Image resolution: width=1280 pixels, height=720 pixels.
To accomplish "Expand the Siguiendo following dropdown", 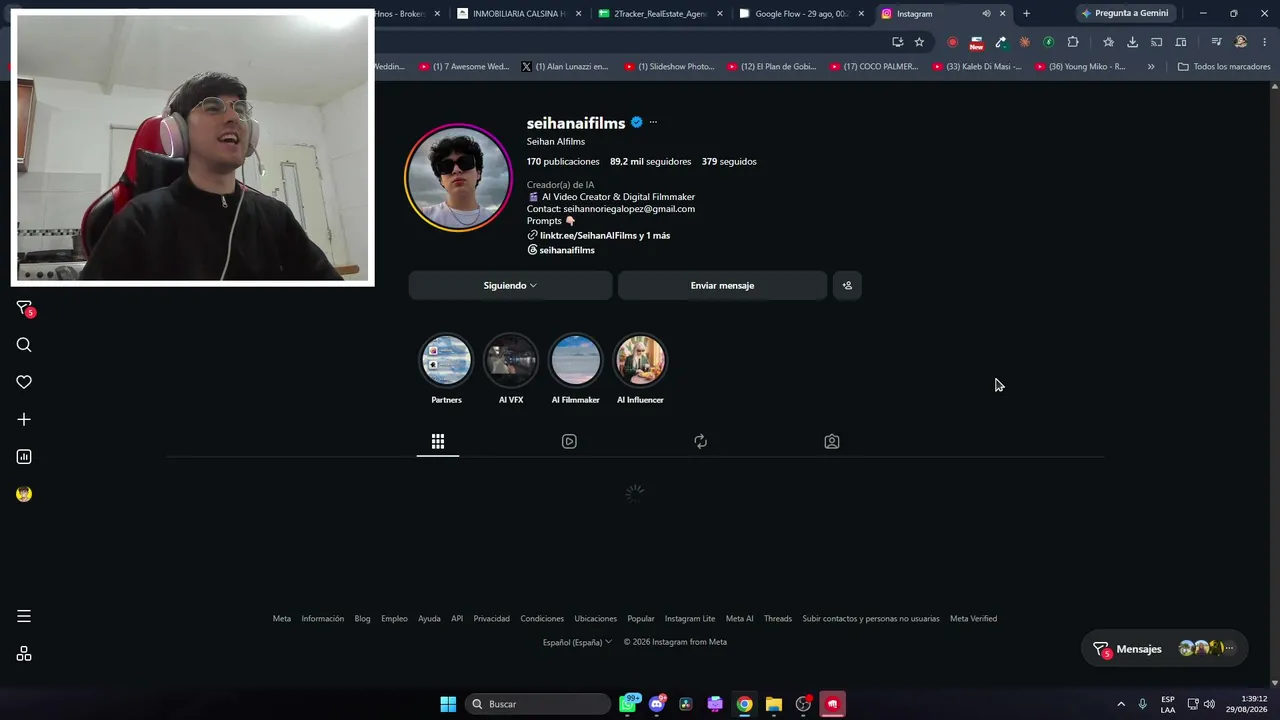I will pos(510,285).
